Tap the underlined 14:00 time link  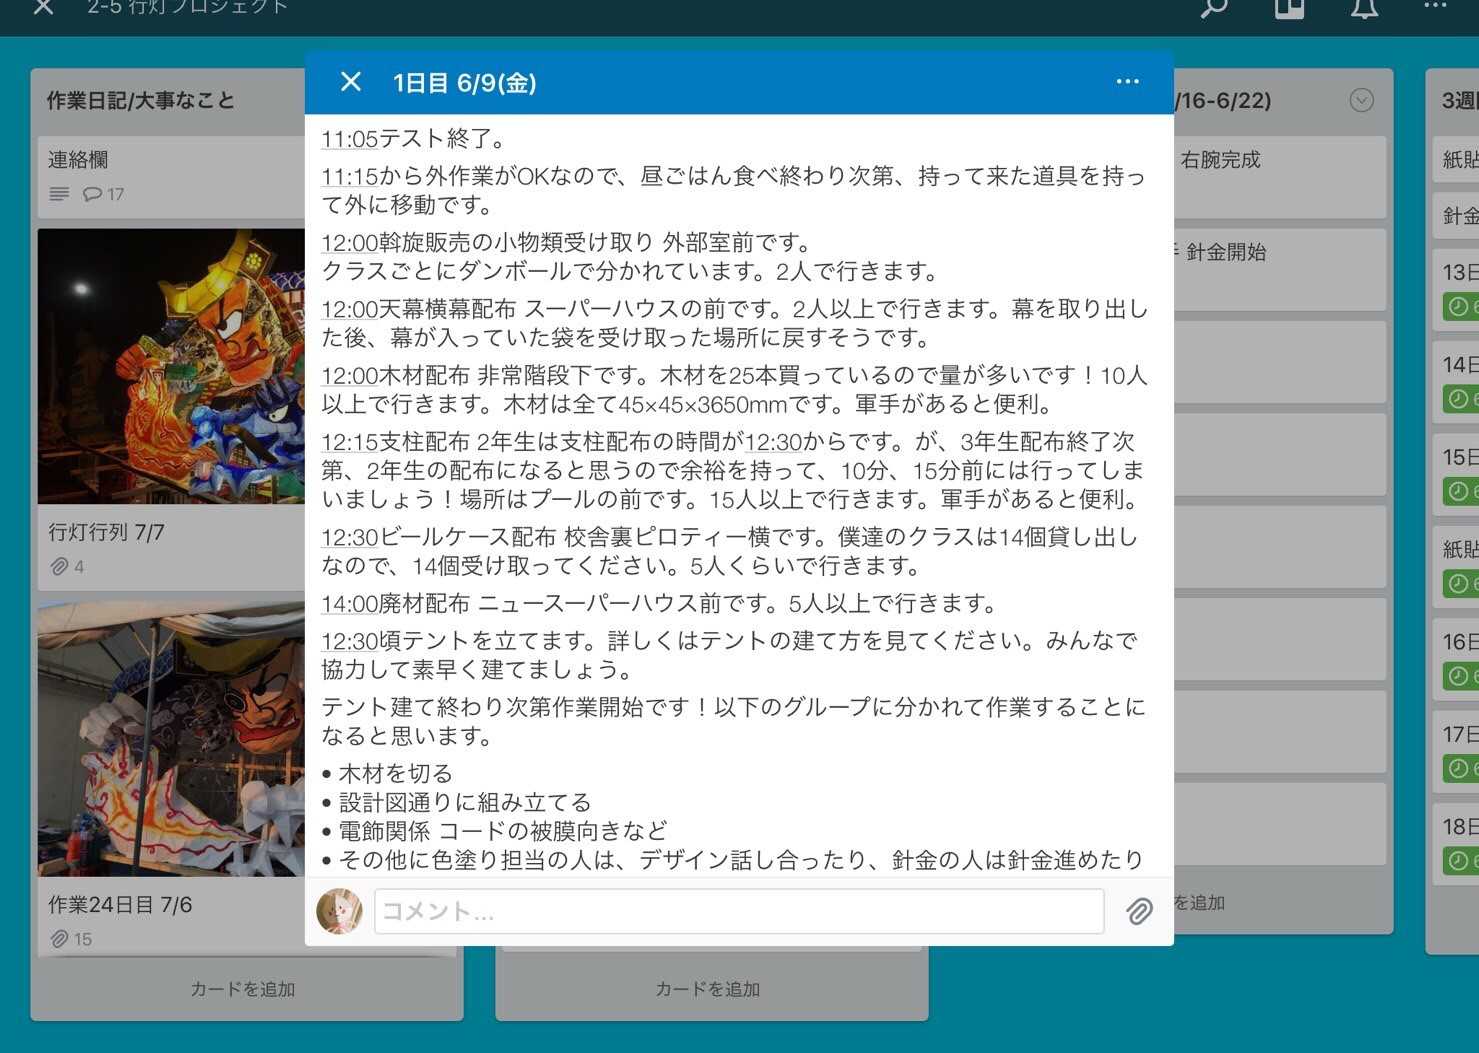[x=349, y=604]
